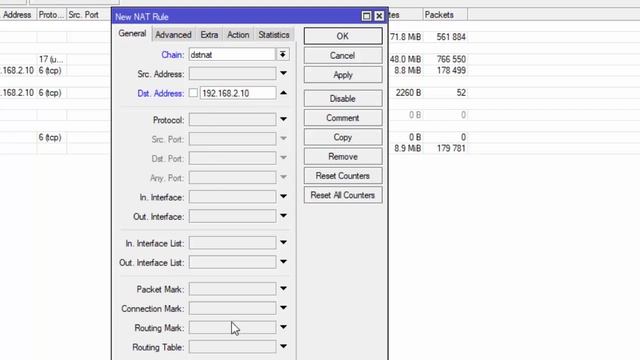Sort by Packets column header

coord(445,15)
